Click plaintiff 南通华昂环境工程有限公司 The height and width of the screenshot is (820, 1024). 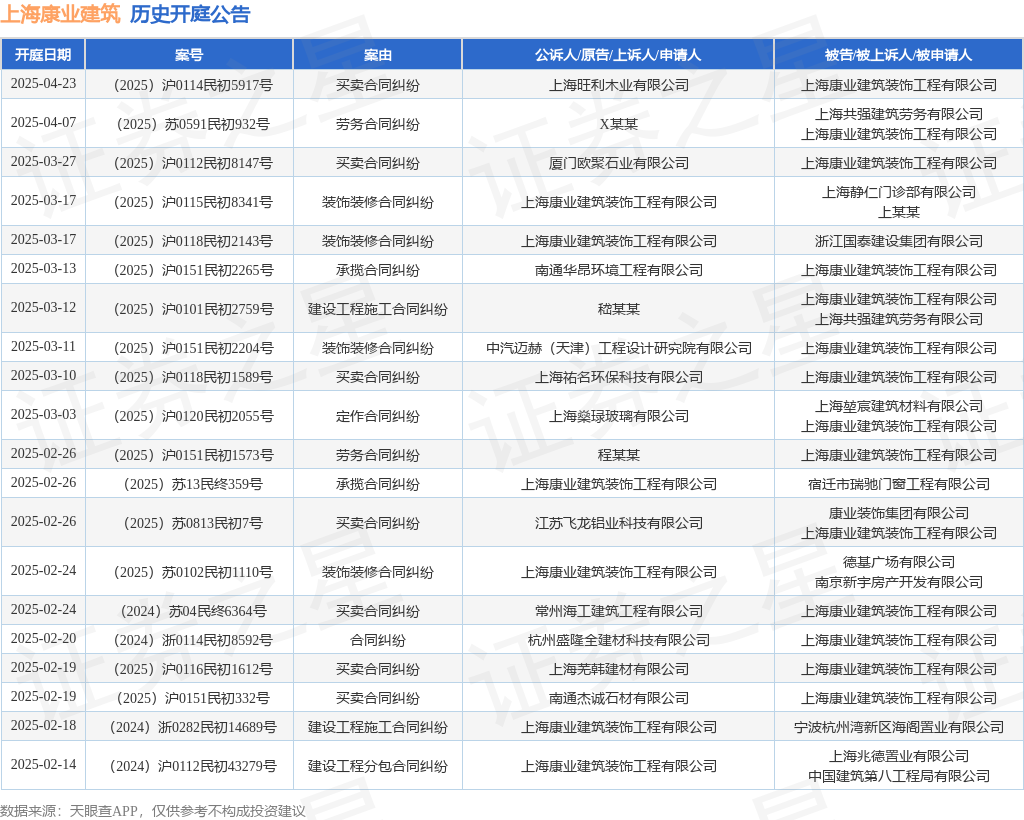point(618,270)
